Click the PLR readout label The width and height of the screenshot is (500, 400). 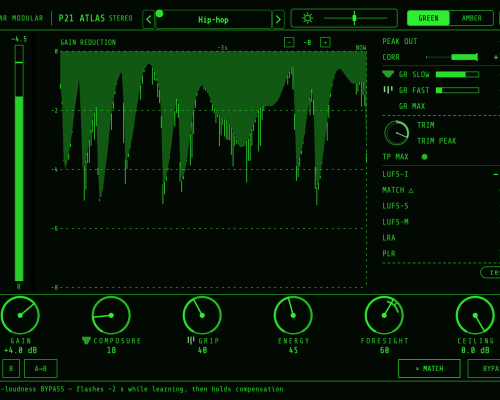coord(389,253)
